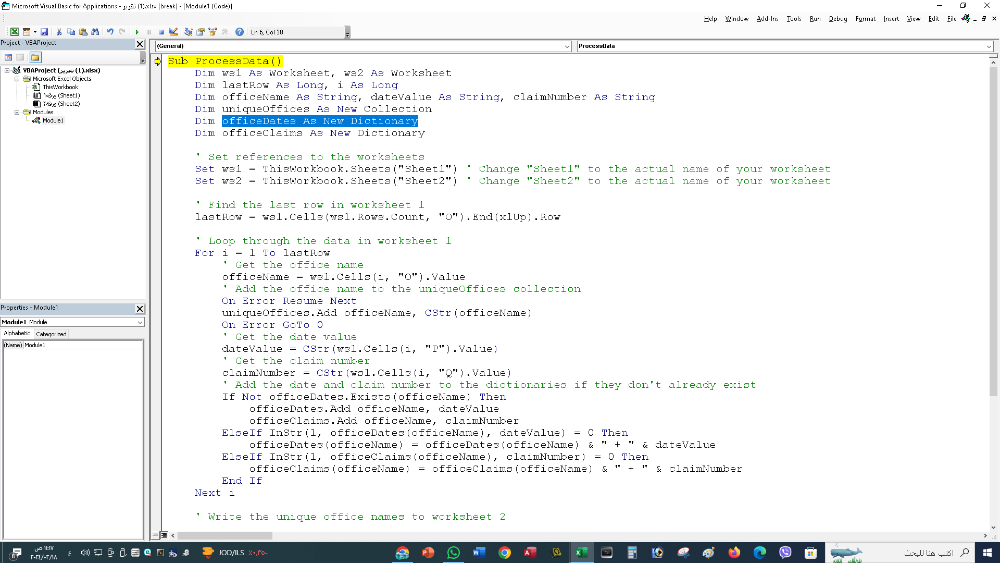Viewport: 1000px width, 563px height.
Task: Click the 'Sub ProcessData()' line
Action: pyautogui.click(x=224, y=61)
